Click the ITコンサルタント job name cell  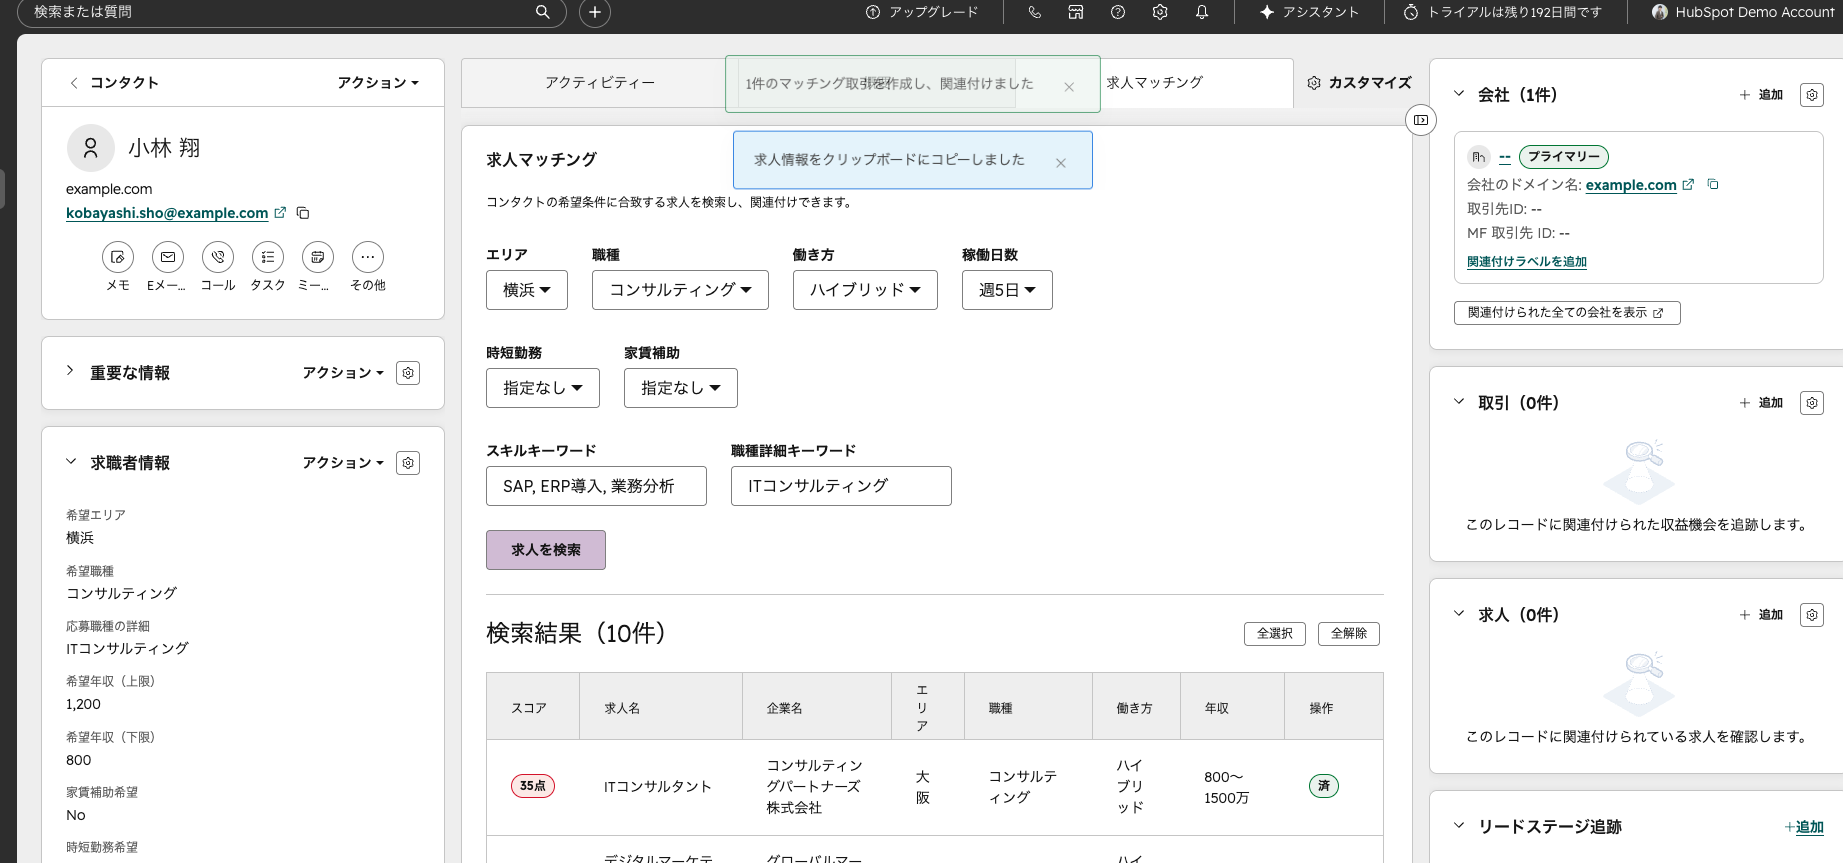(658, 787)
